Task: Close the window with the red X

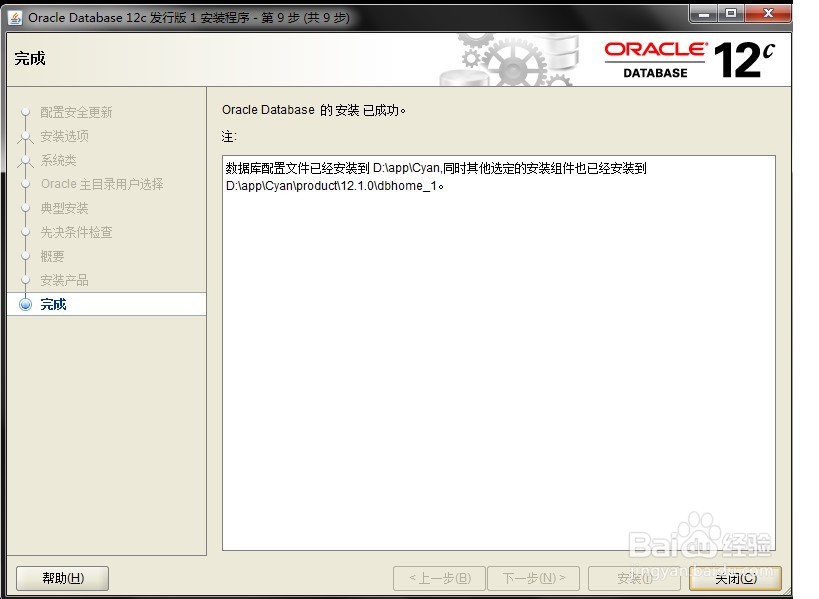Action: coord(768,14)
